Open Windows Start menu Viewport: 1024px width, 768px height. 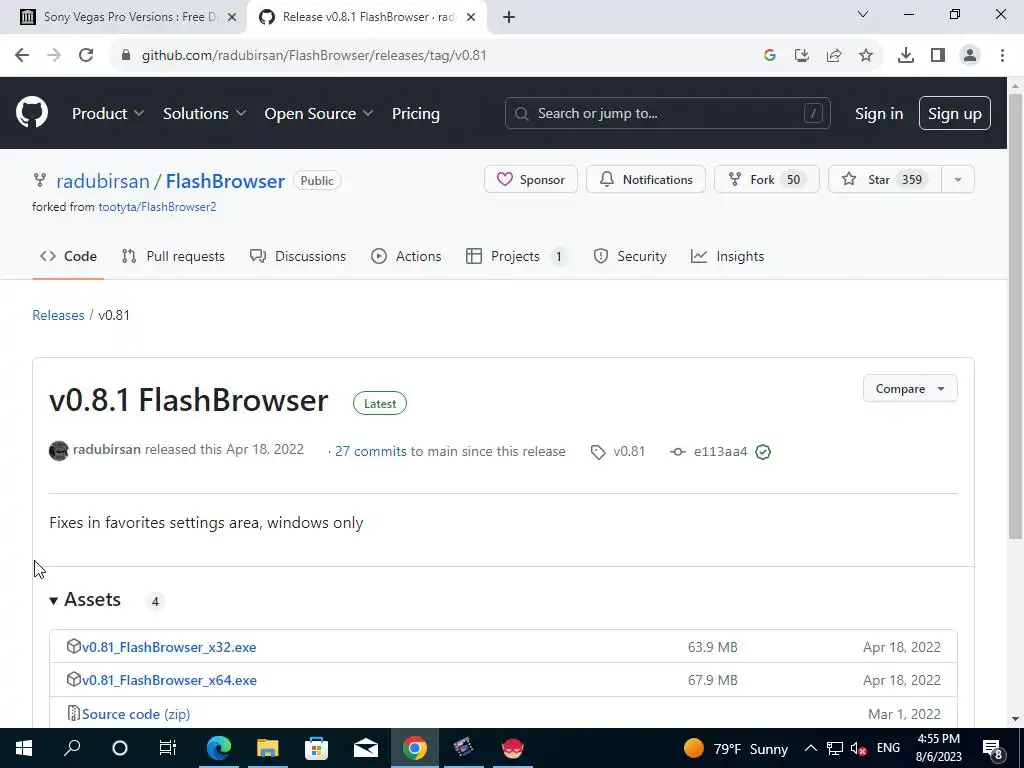(x=24, y=748)
